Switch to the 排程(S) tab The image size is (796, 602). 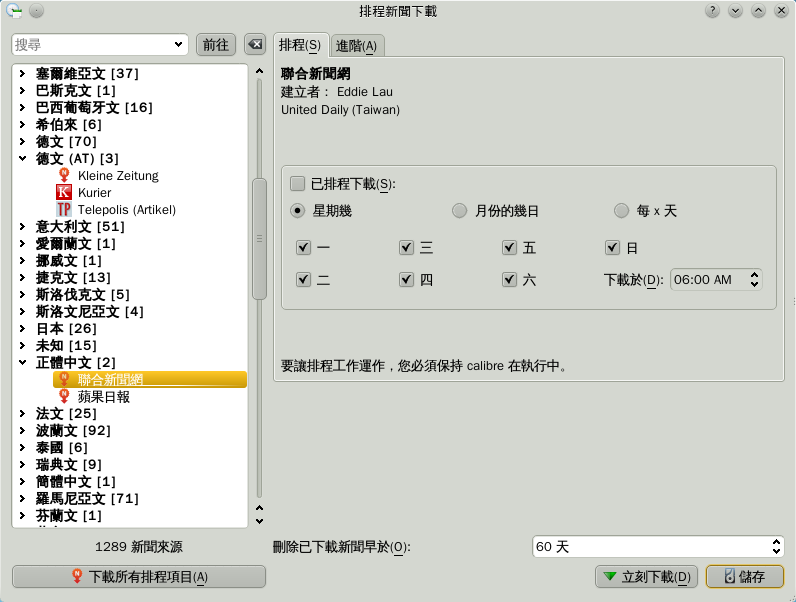(301, 45)
